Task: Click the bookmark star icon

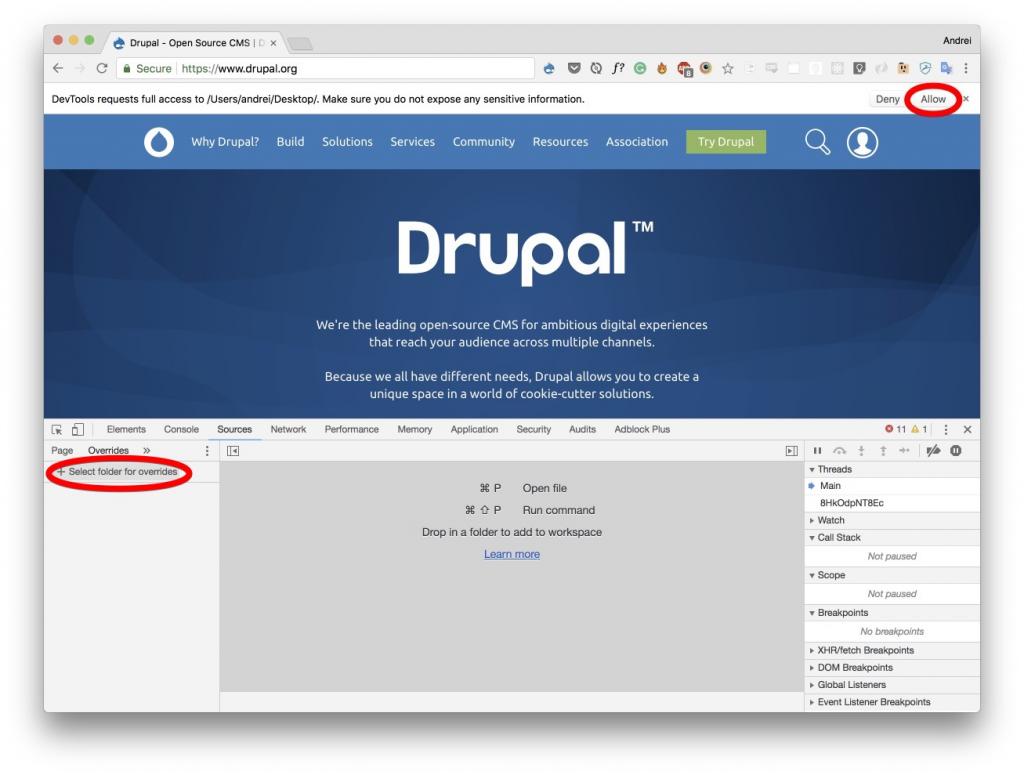Action: coord(728,68)
